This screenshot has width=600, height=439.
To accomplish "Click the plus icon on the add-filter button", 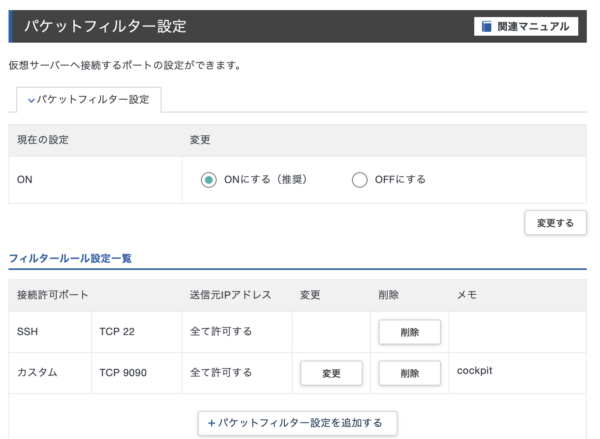I will pyautogui.click(x=212, y=423).
